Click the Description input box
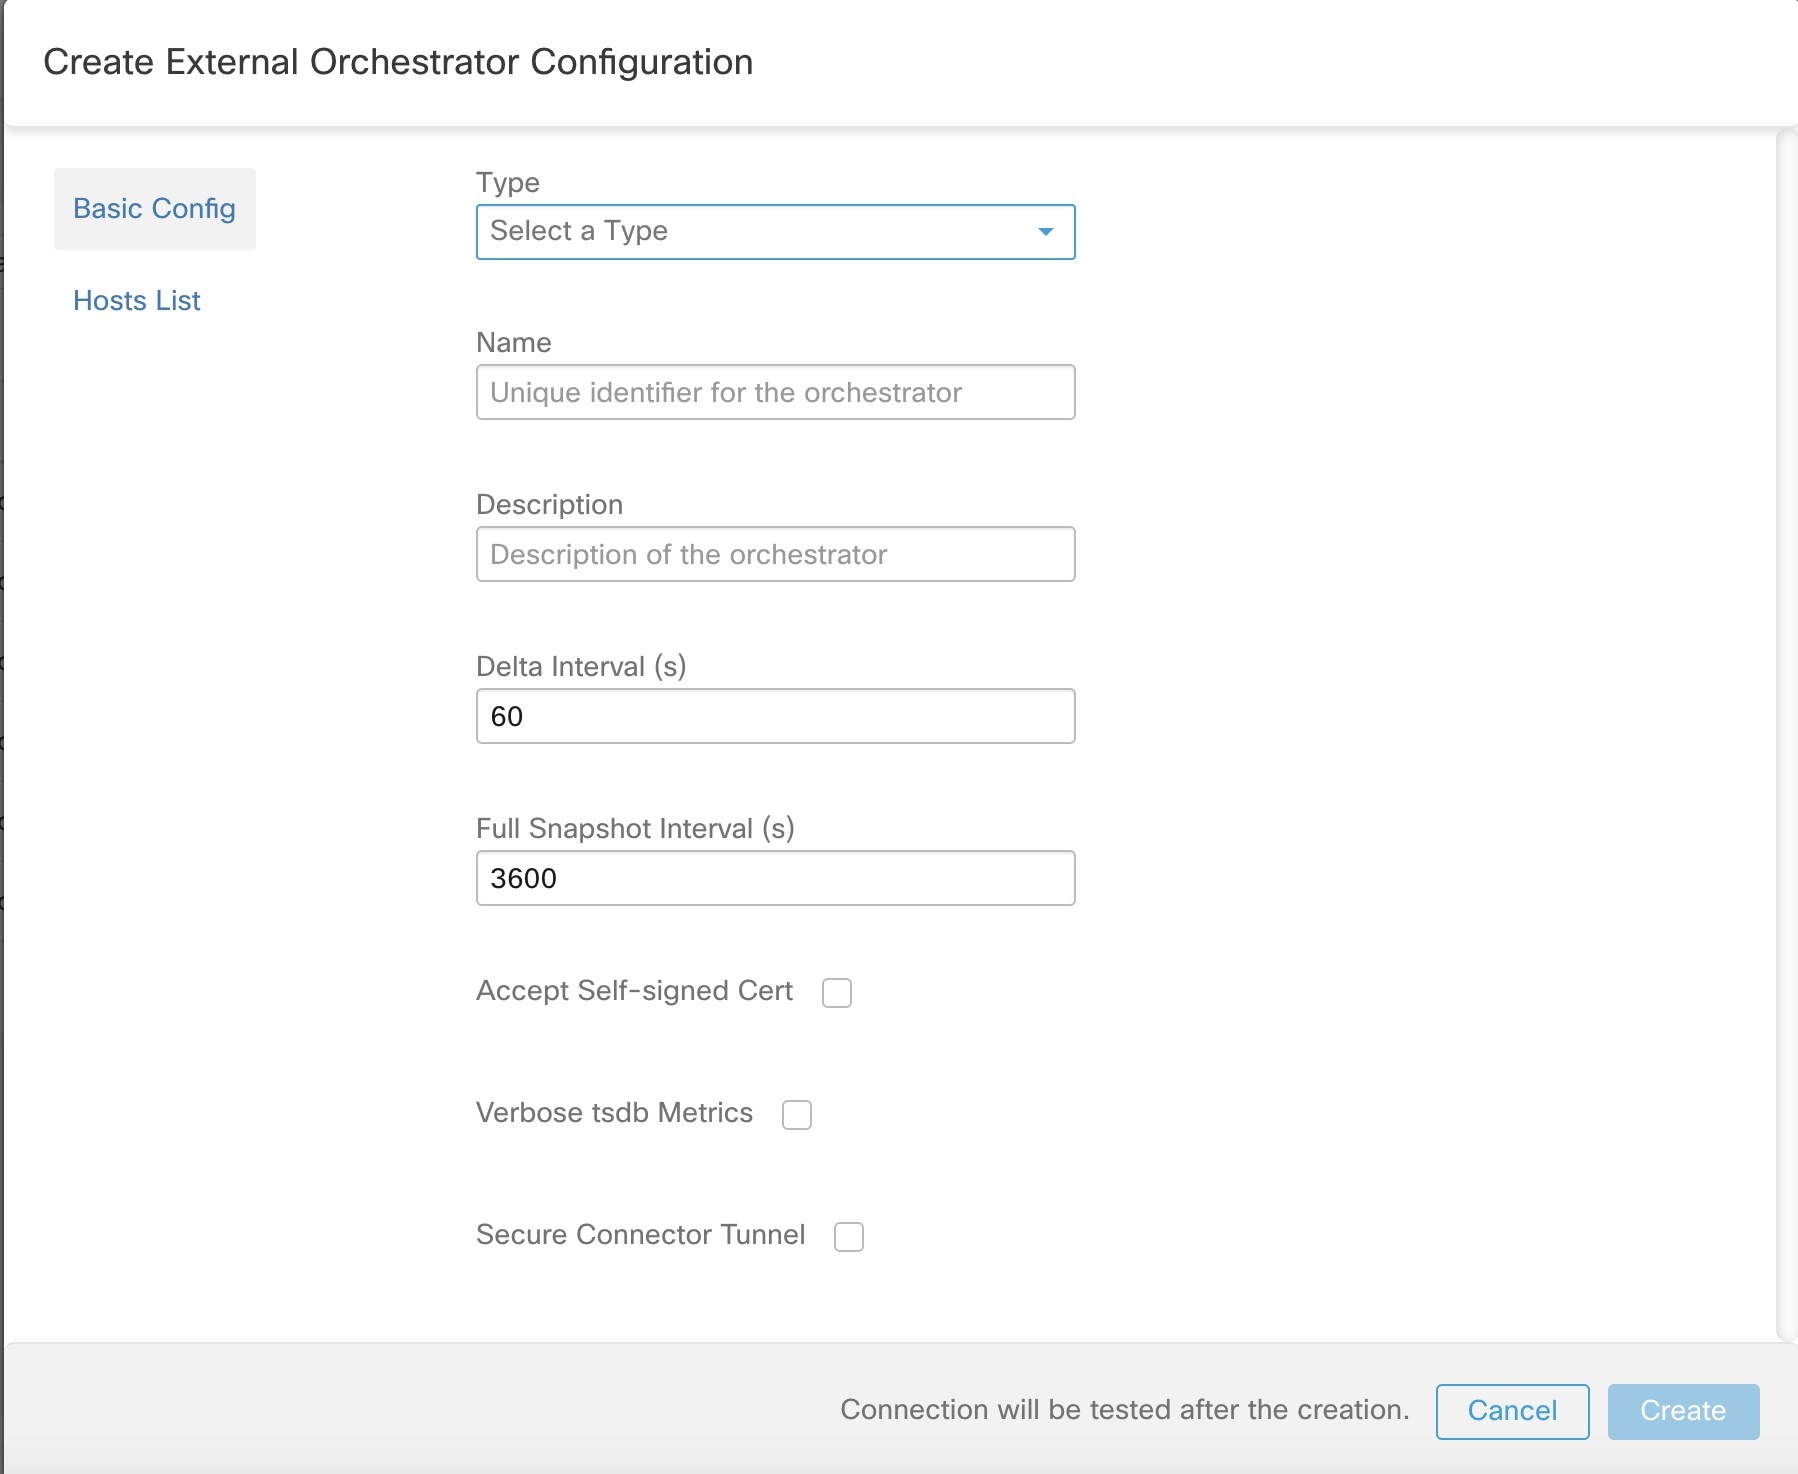Screen dimensions: 1798x1474 coord(775,554)
